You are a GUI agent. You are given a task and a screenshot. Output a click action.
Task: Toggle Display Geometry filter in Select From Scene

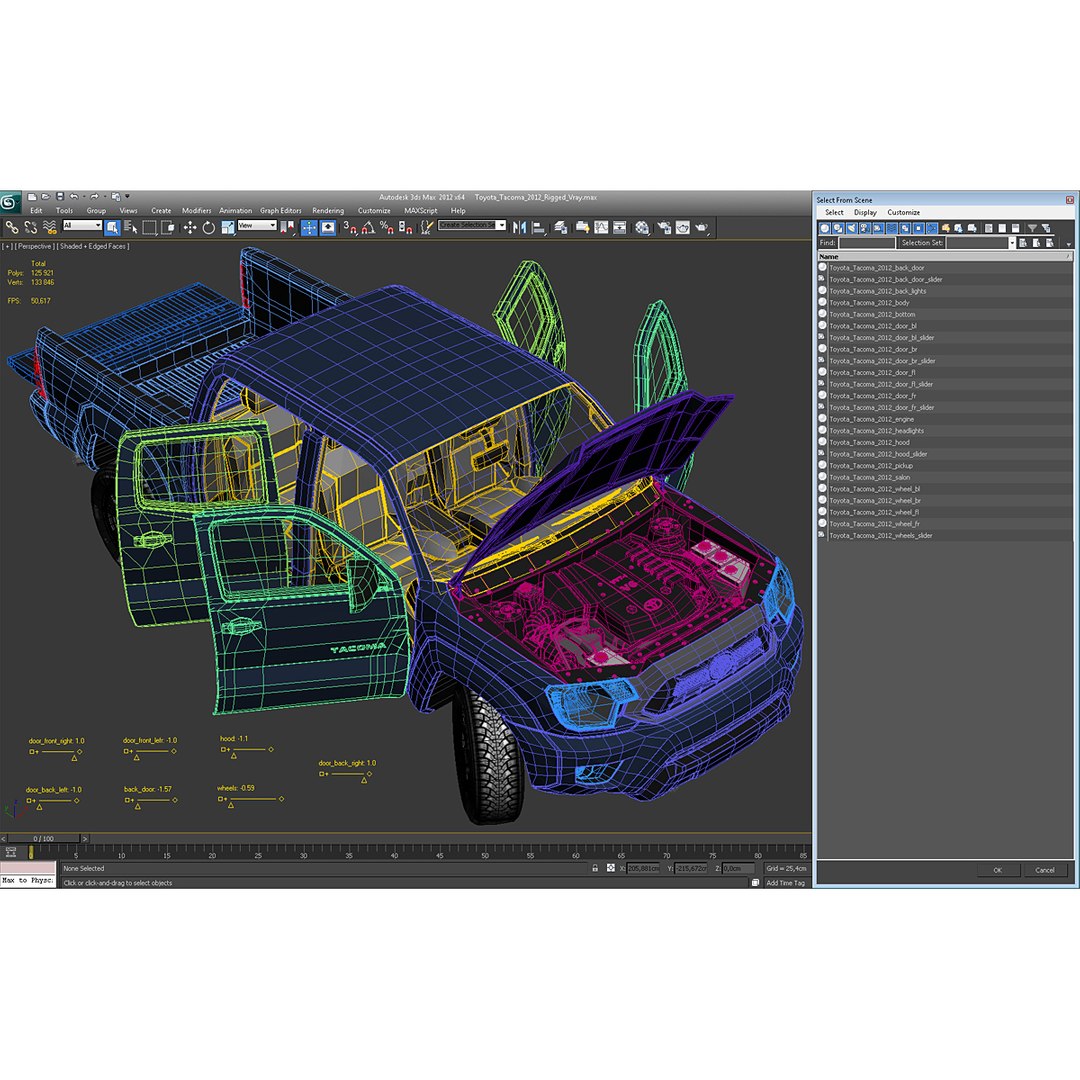point(824,228)
